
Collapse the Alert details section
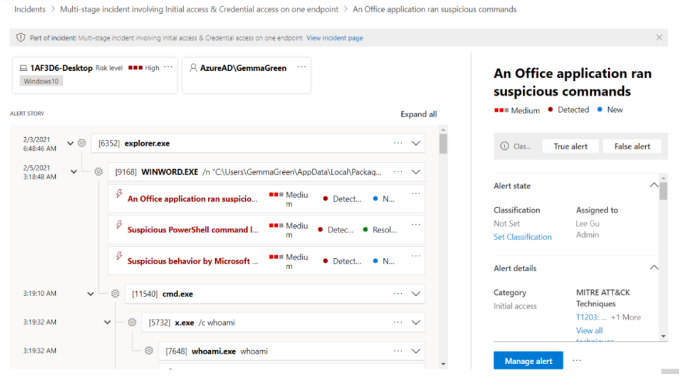point(654,267)
